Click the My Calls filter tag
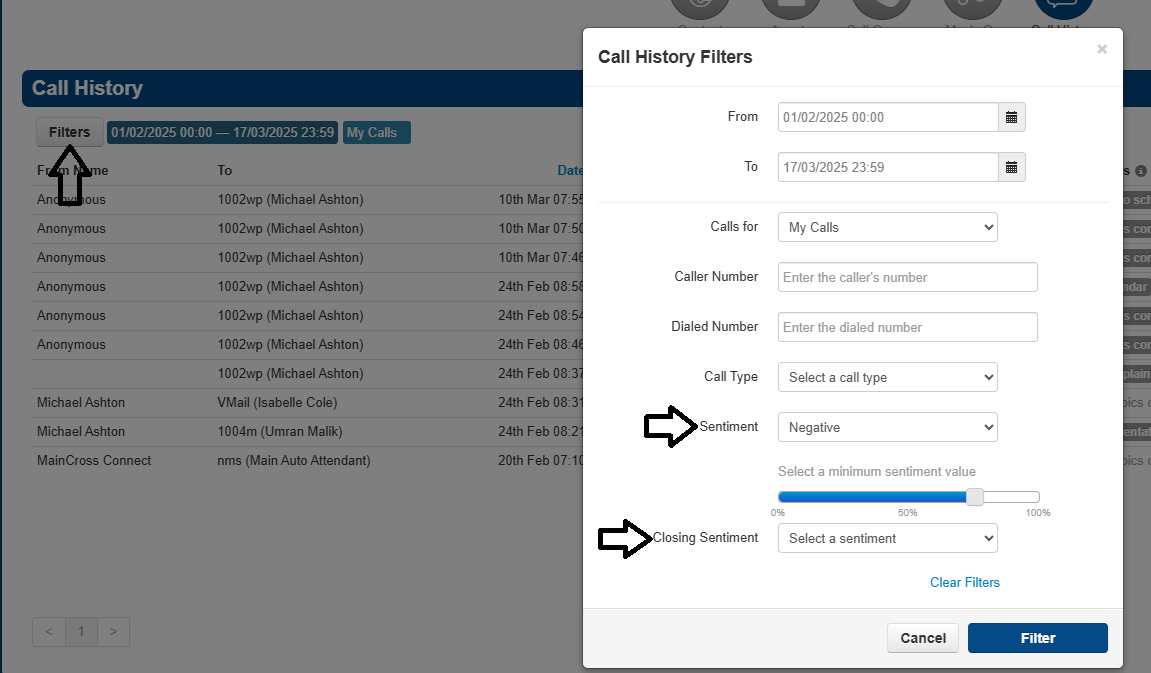 (x=377, y=133)
